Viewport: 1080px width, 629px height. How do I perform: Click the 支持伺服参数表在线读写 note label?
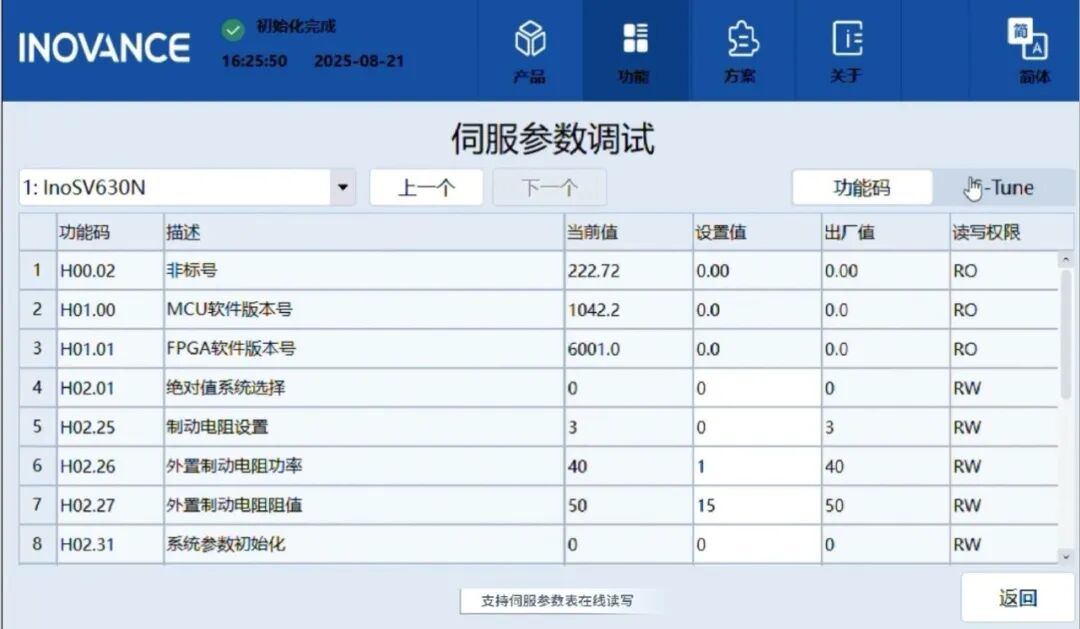(557, 601)
